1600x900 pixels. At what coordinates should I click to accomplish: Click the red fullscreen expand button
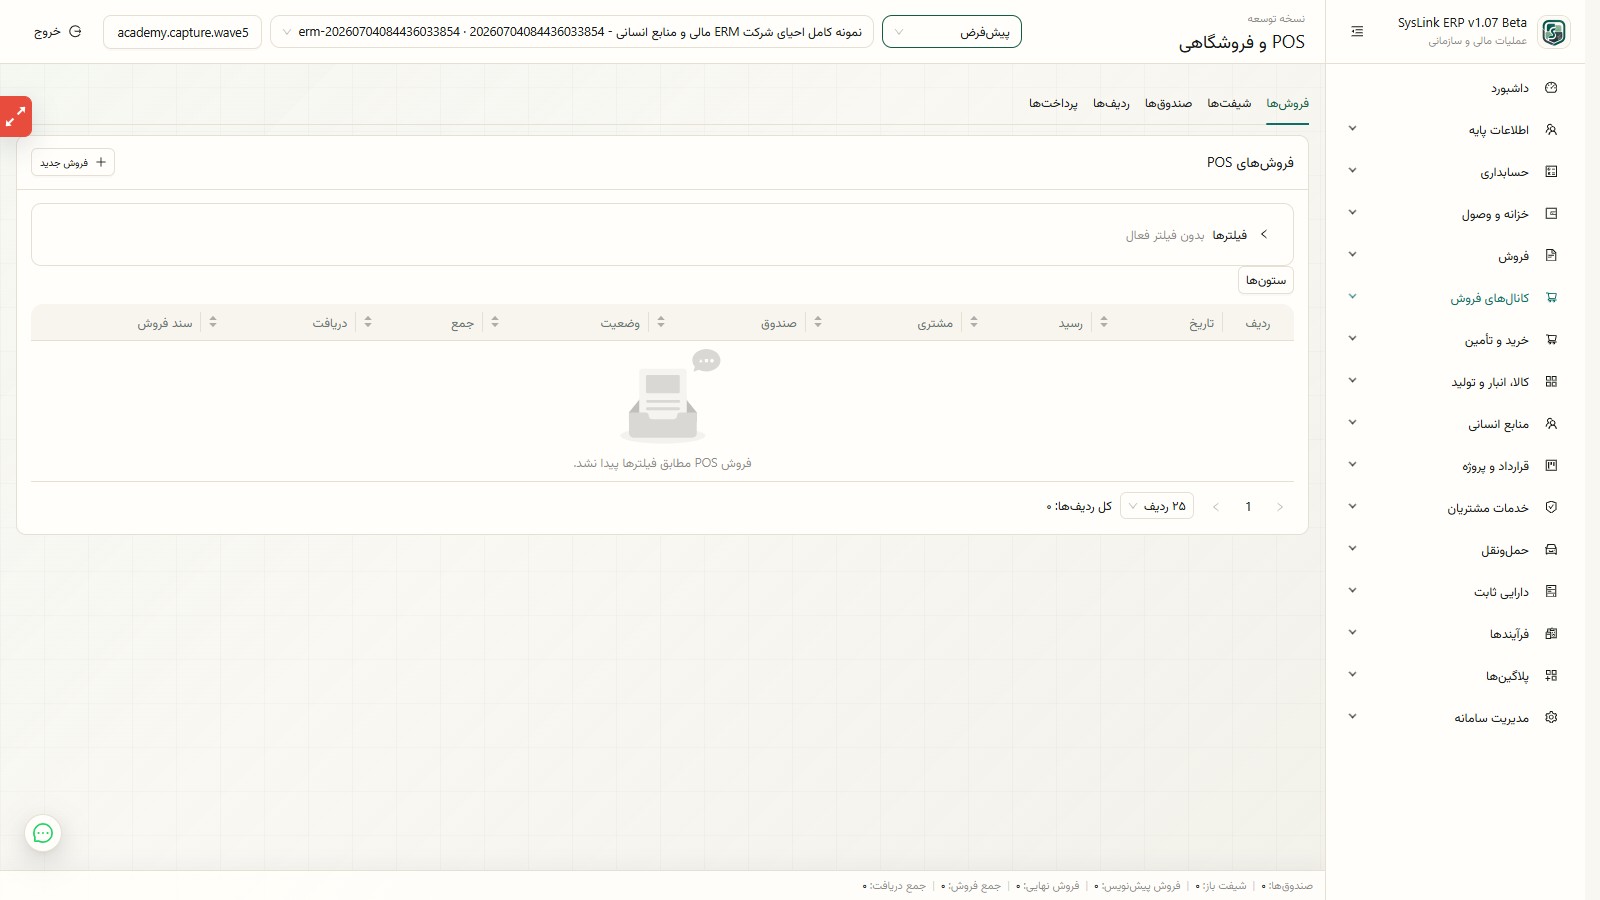(x=16, y=117)
